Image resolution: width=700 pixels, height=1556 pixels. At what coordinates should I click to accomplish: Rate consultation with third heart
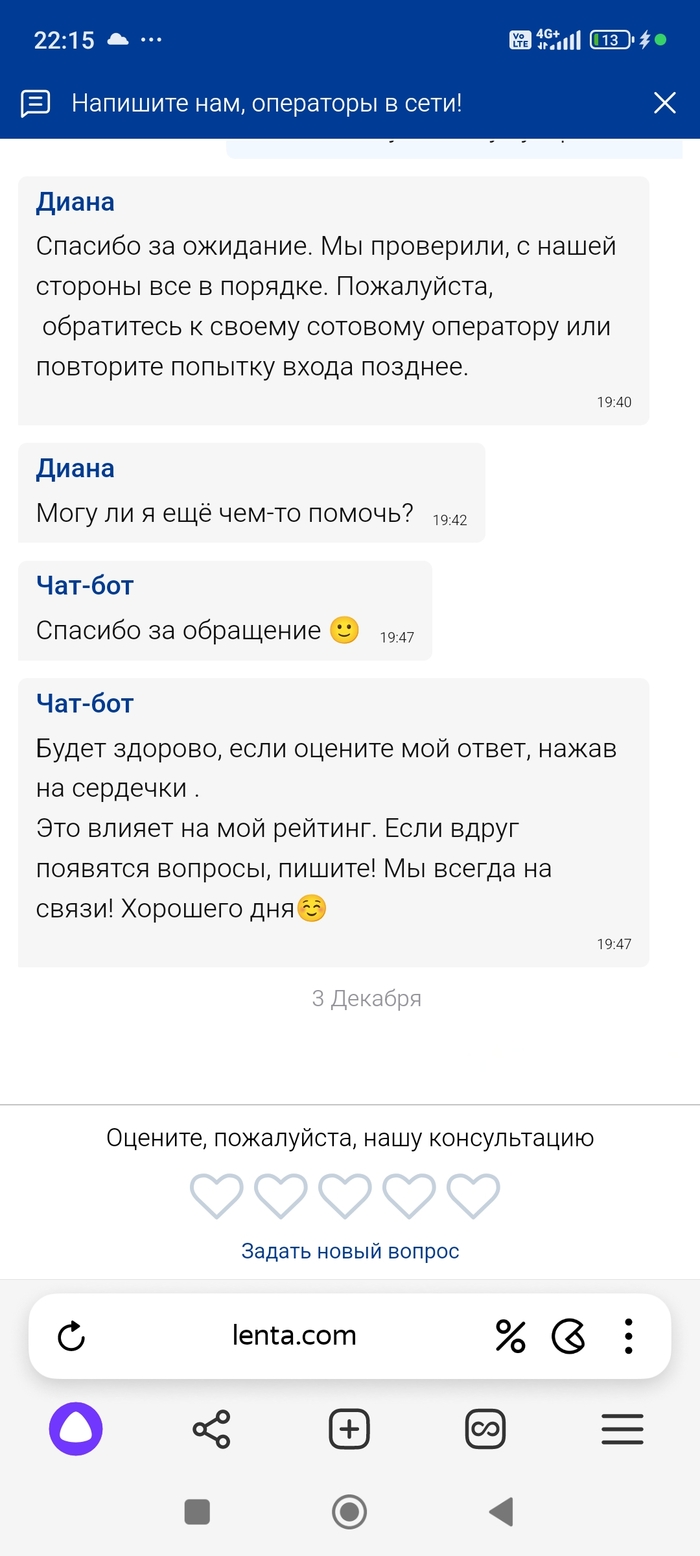[x=345, y=1196]
